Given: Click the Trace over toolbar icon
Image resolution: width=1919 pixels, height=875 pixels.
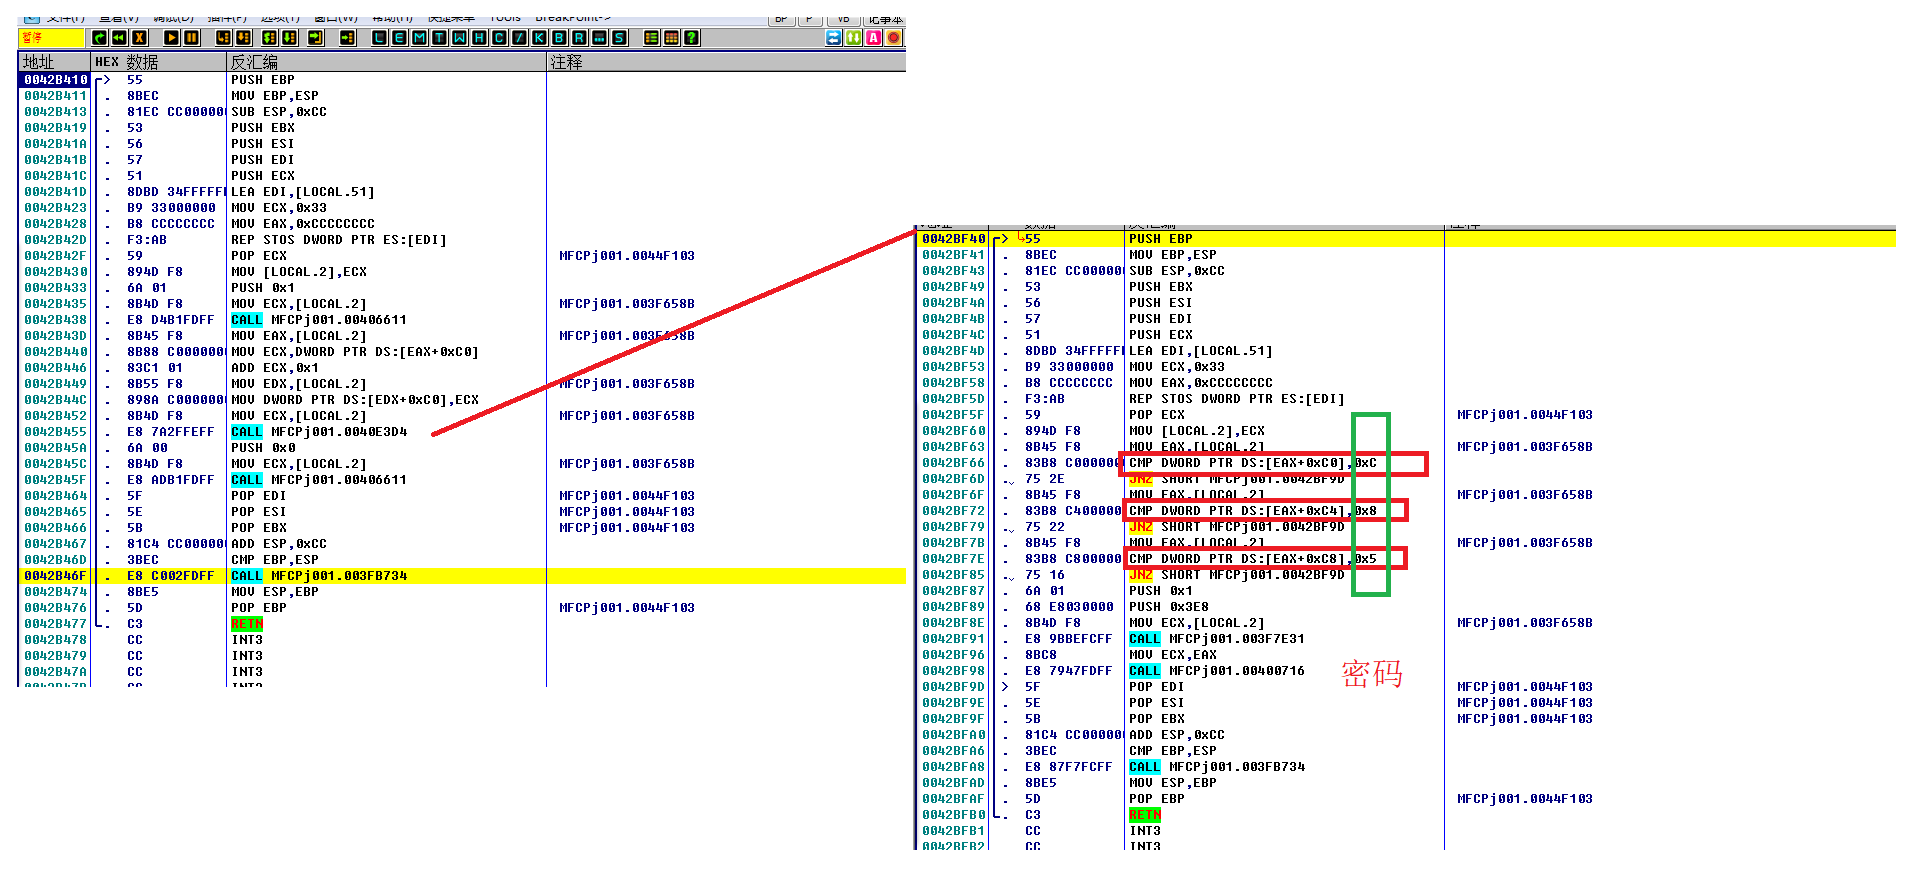Looking at the screenshot, I should coord(289,38).
